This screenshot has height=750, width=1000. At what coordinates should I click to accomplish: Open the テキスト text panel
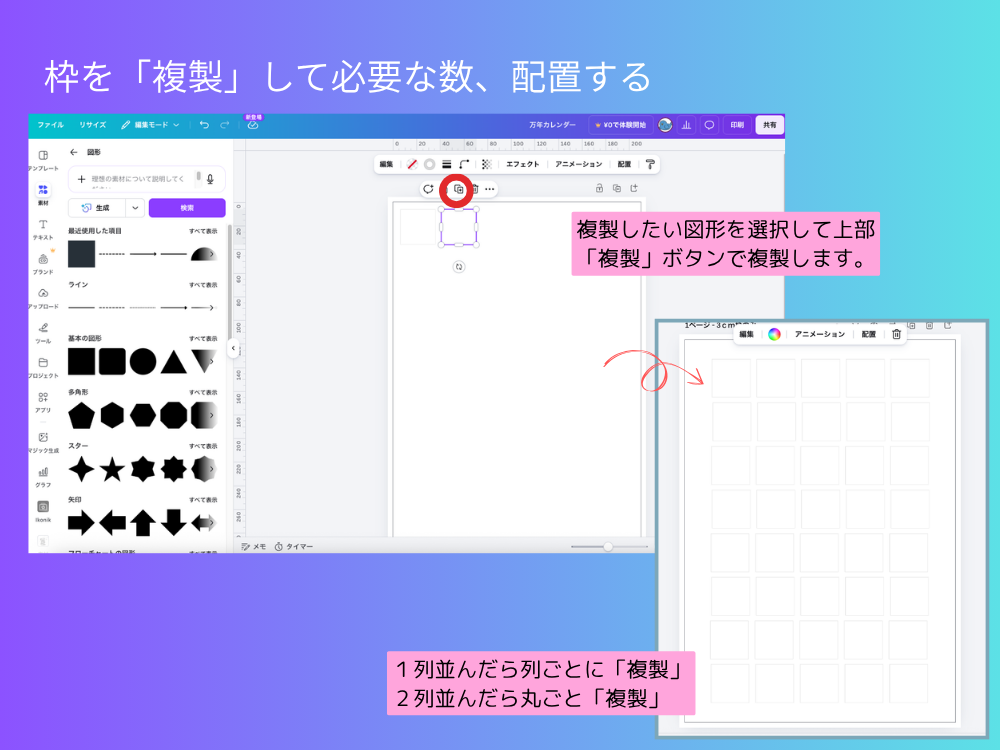pyautogui.click(x=43, y=229)
